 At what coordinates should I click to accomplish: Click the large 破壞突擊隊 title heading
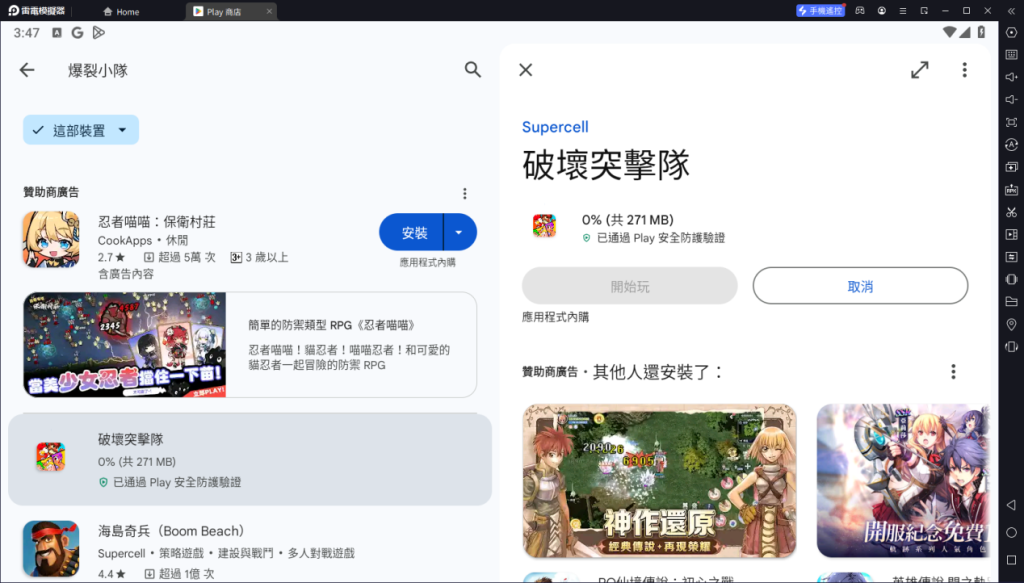(606, 165)
